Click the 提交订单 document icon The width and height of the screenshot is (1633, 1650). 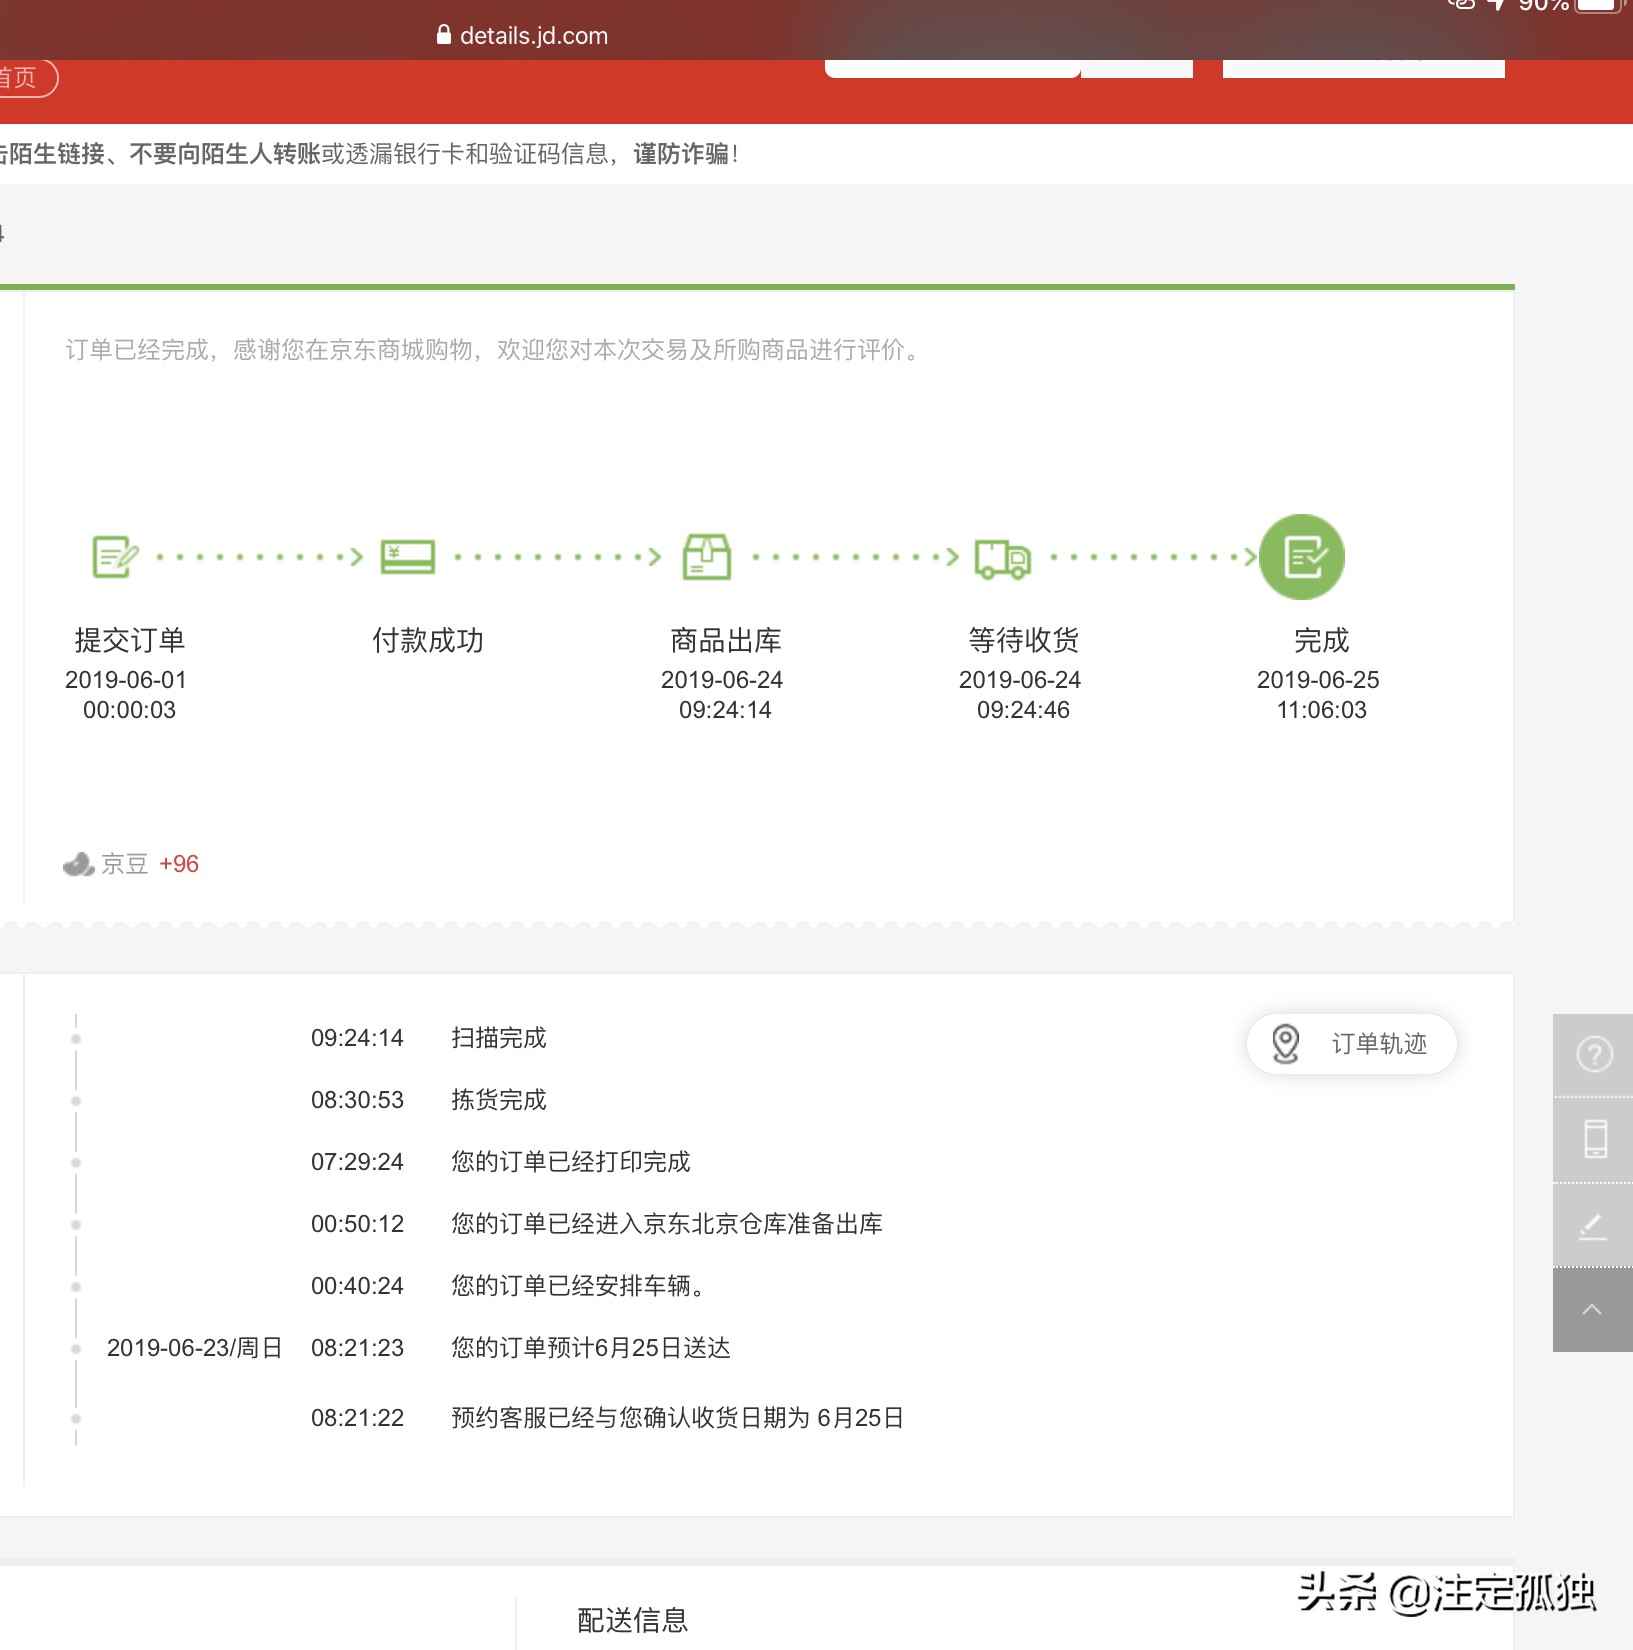(111, 557)
